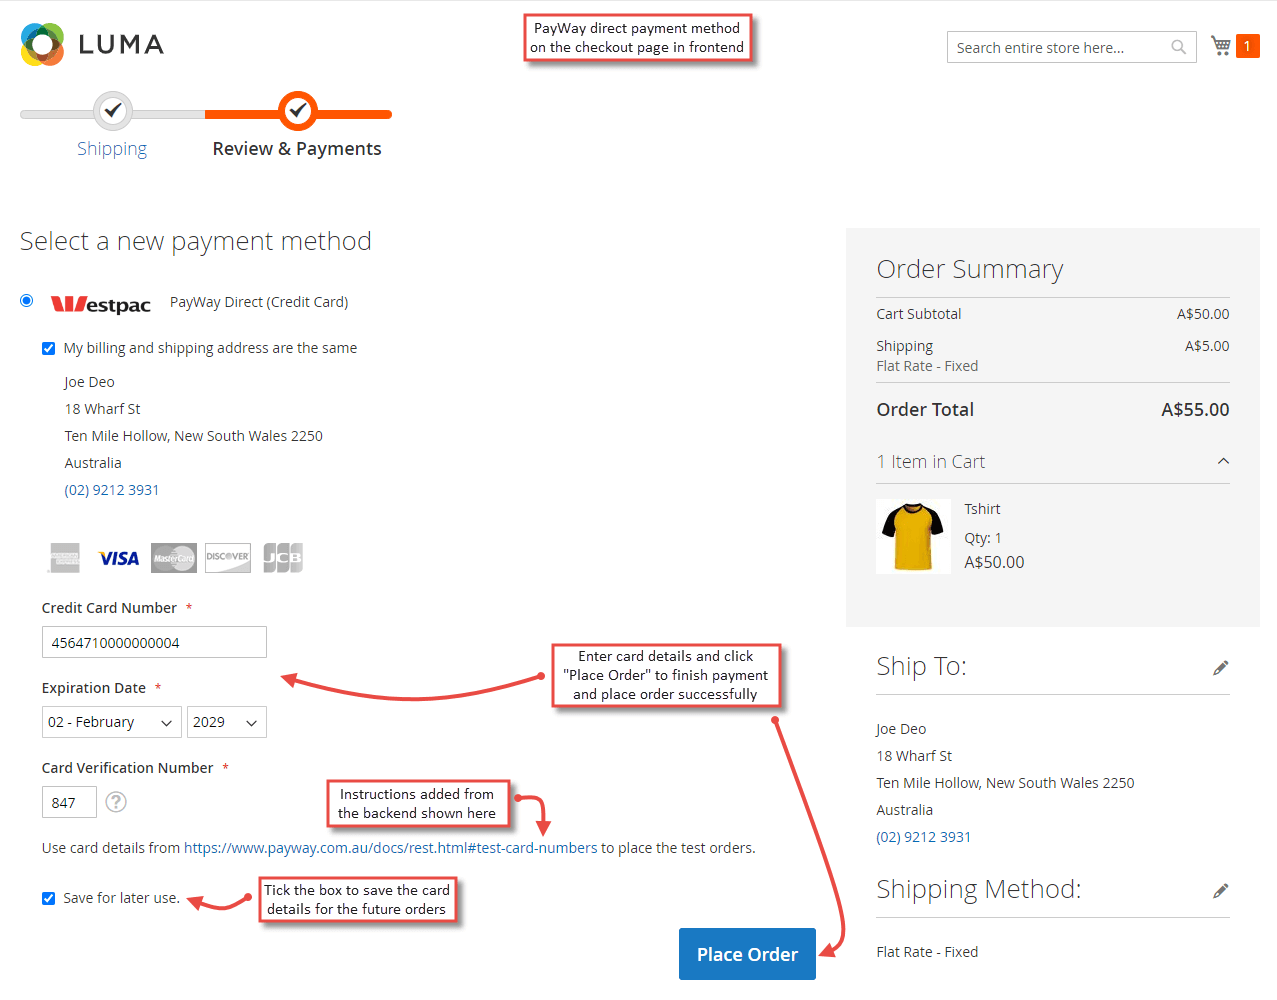Click the Flat Rate - Fixed shipping method text
This screenshot has width=1277, height=1000.
927,952
